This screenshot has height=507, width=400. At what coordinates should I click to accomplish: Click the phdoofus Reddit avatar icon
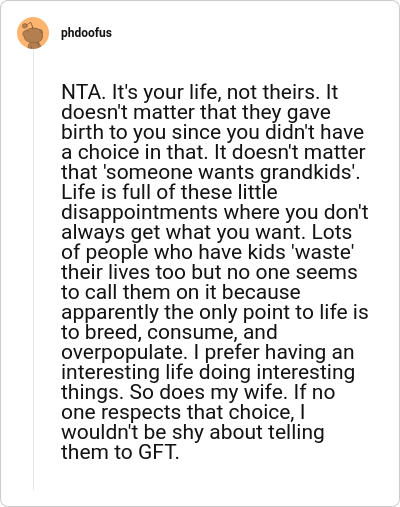pyautogui.click(x=33, y=33)
